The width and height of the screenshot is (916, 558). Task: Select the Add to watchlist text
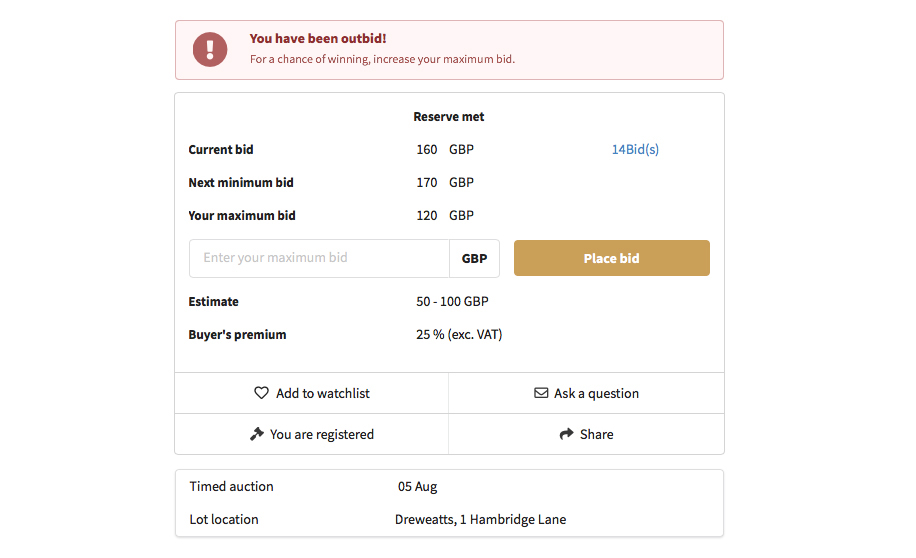[x=322, y=393]
